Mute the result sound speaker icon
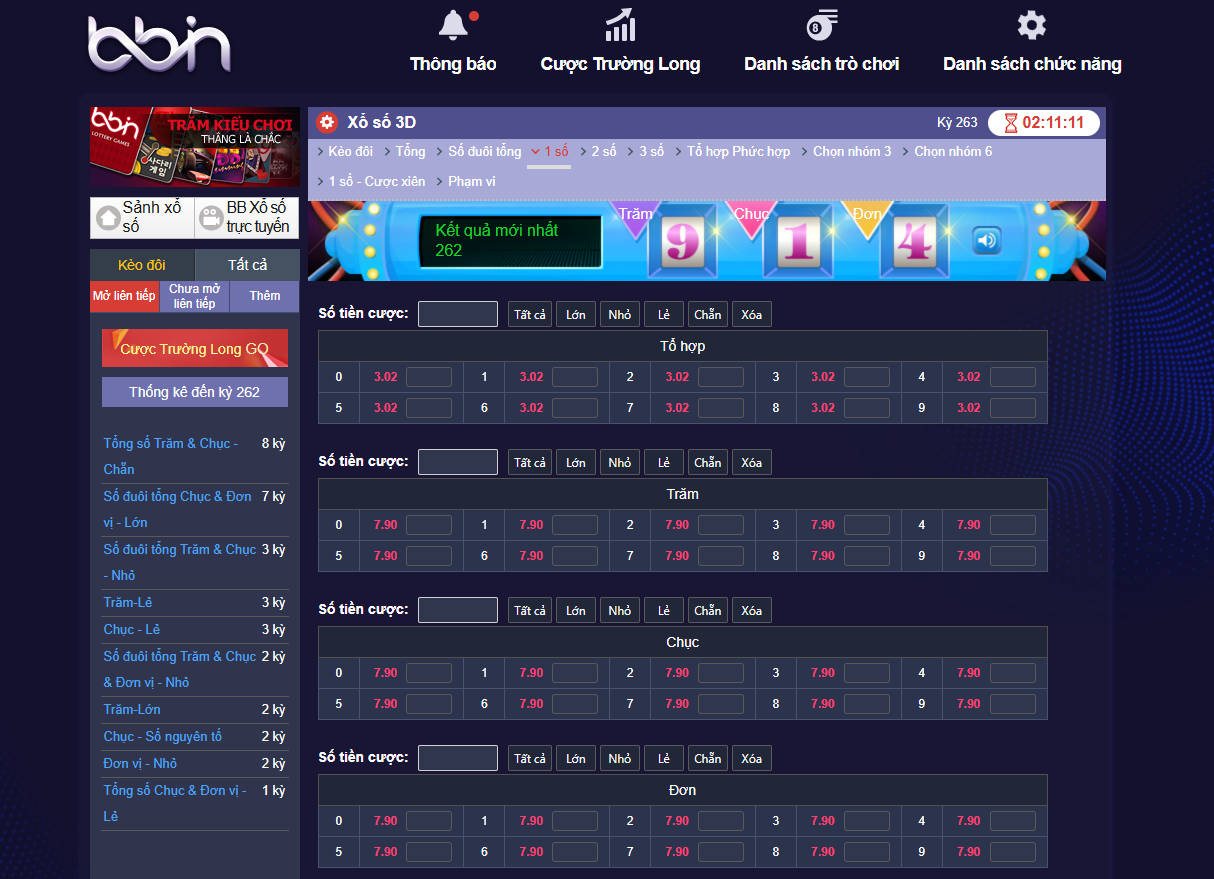1214x879 pixels. [987, 241]
